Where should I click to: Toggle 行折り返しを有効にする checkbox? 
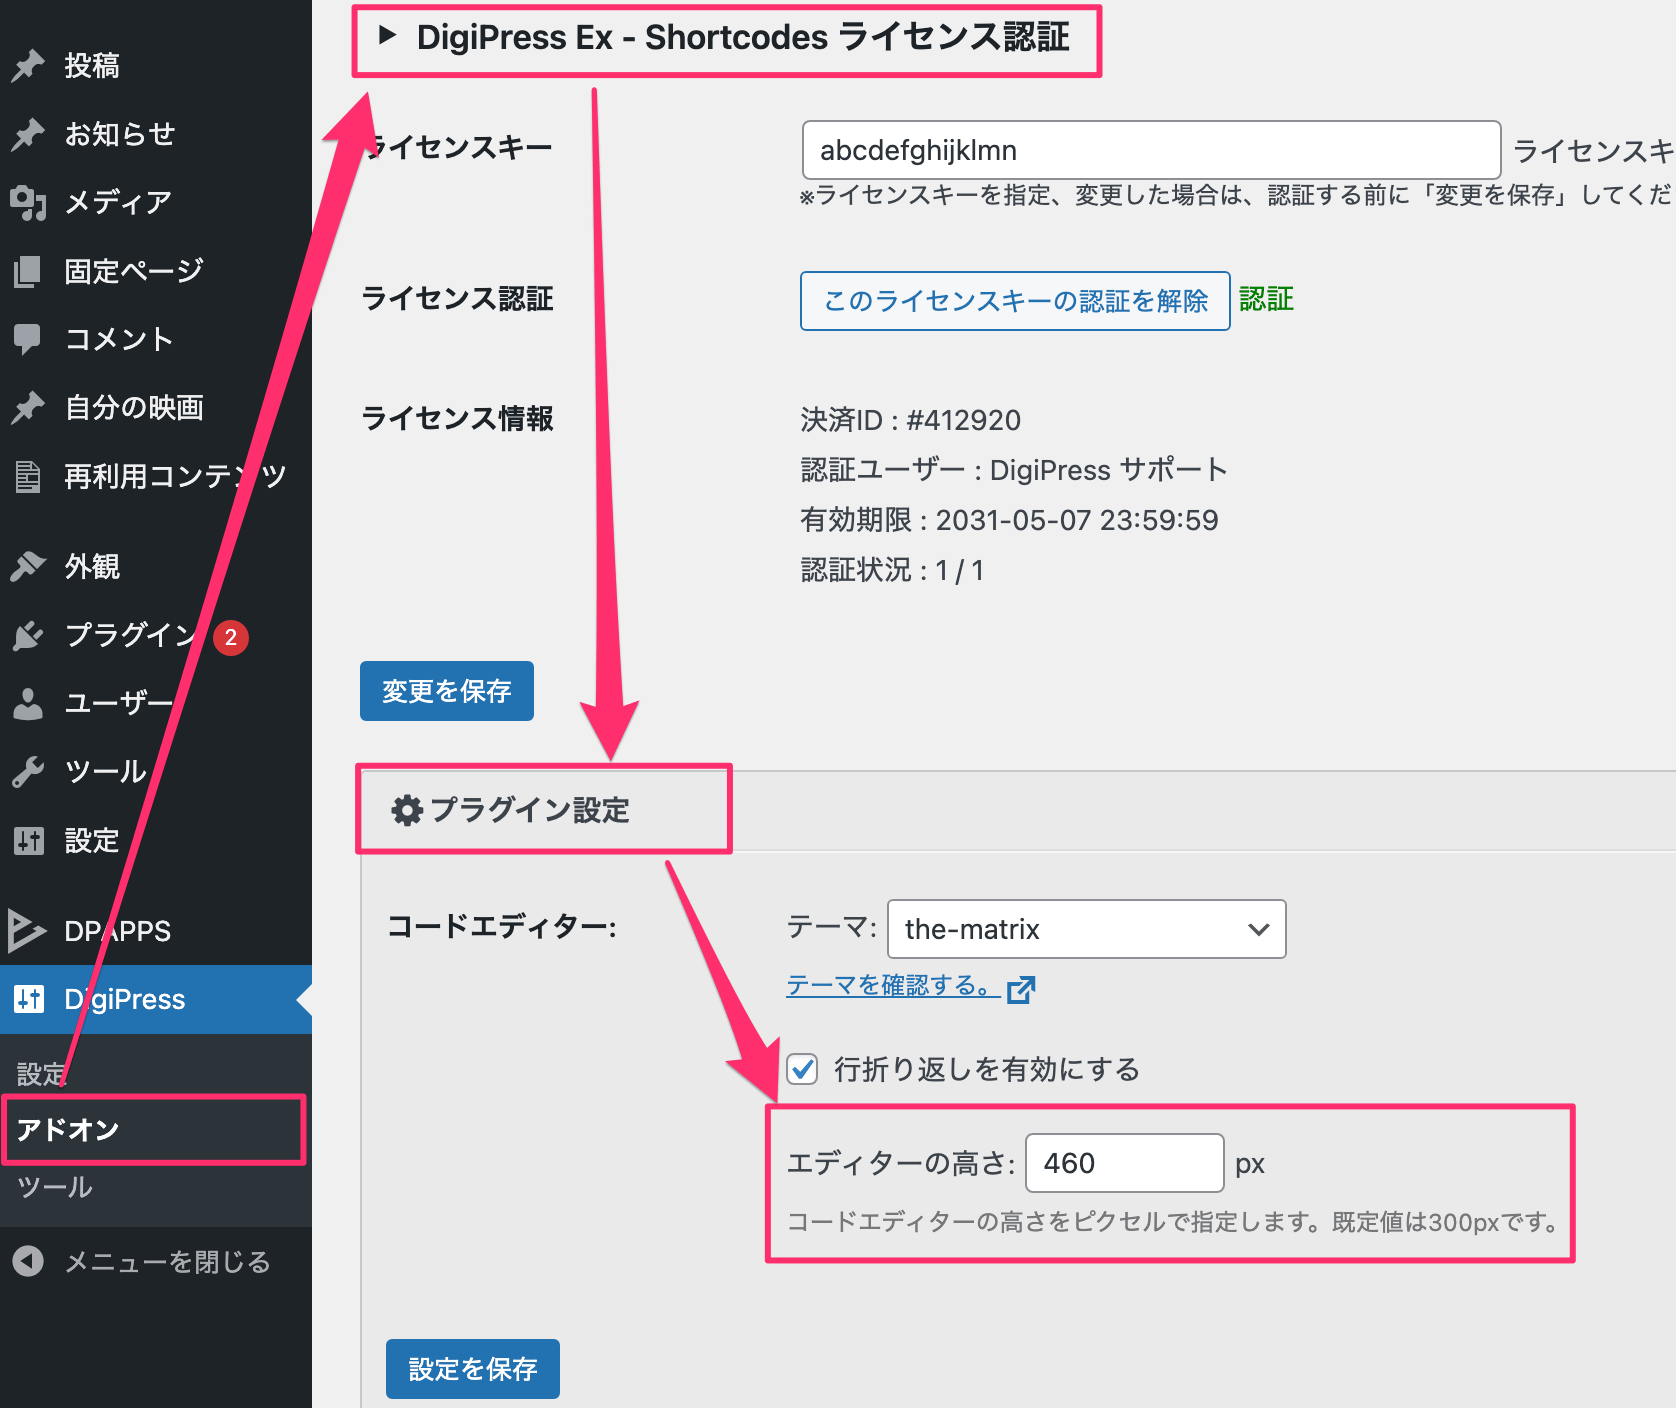click(802, 1069)
